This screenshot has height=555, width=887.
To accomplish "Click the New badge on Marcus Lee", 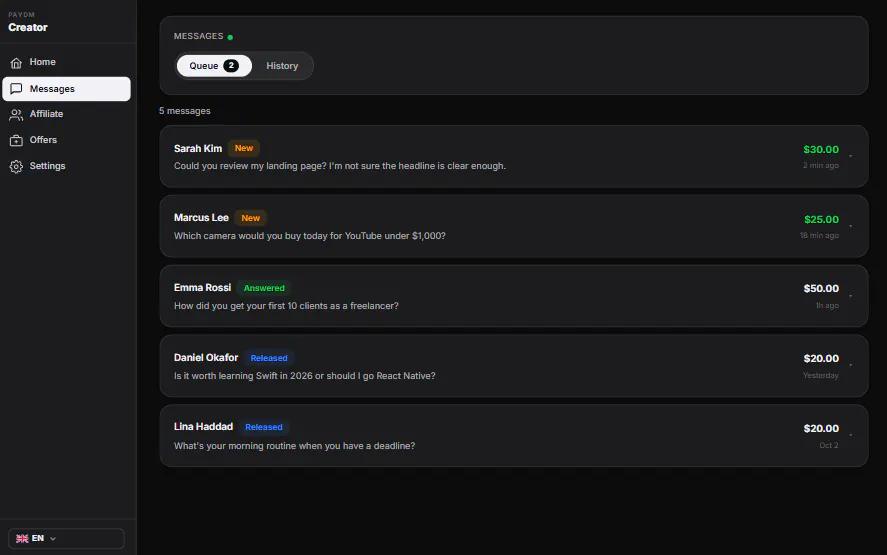I will coord(251,218).
